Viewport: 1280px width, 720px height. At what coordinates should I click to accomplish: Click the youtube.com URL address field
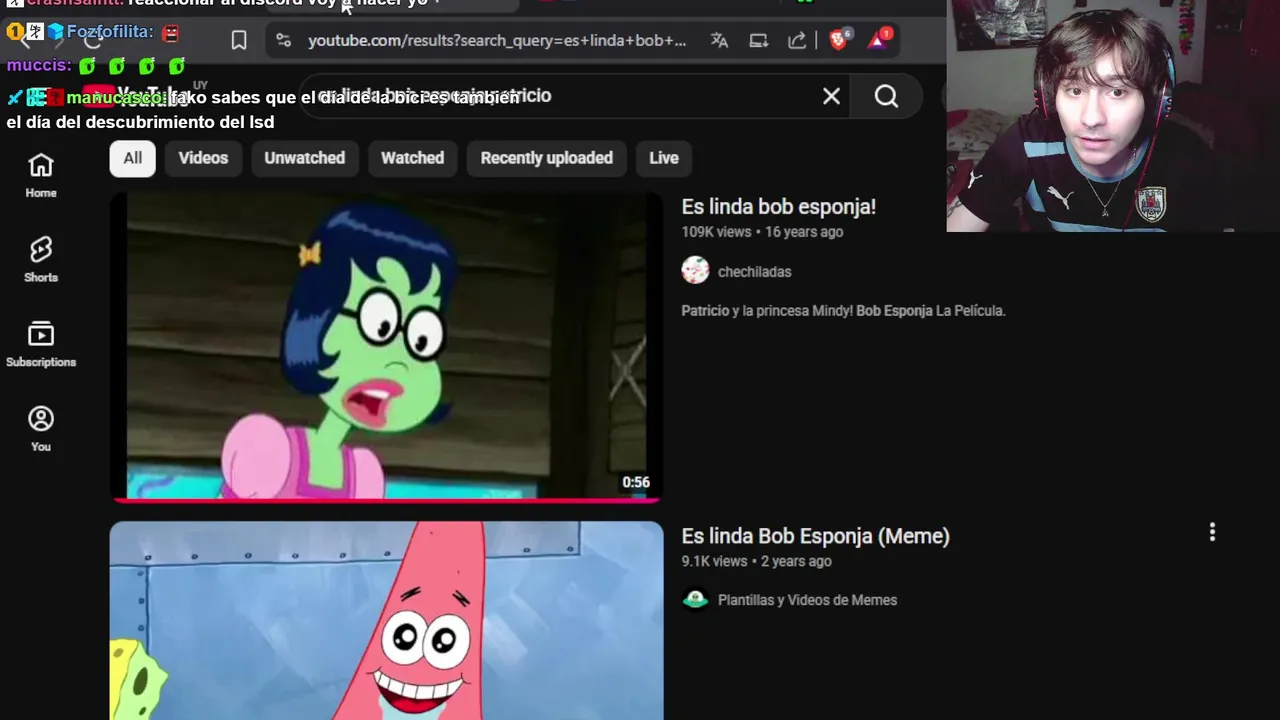pos(497,40)
